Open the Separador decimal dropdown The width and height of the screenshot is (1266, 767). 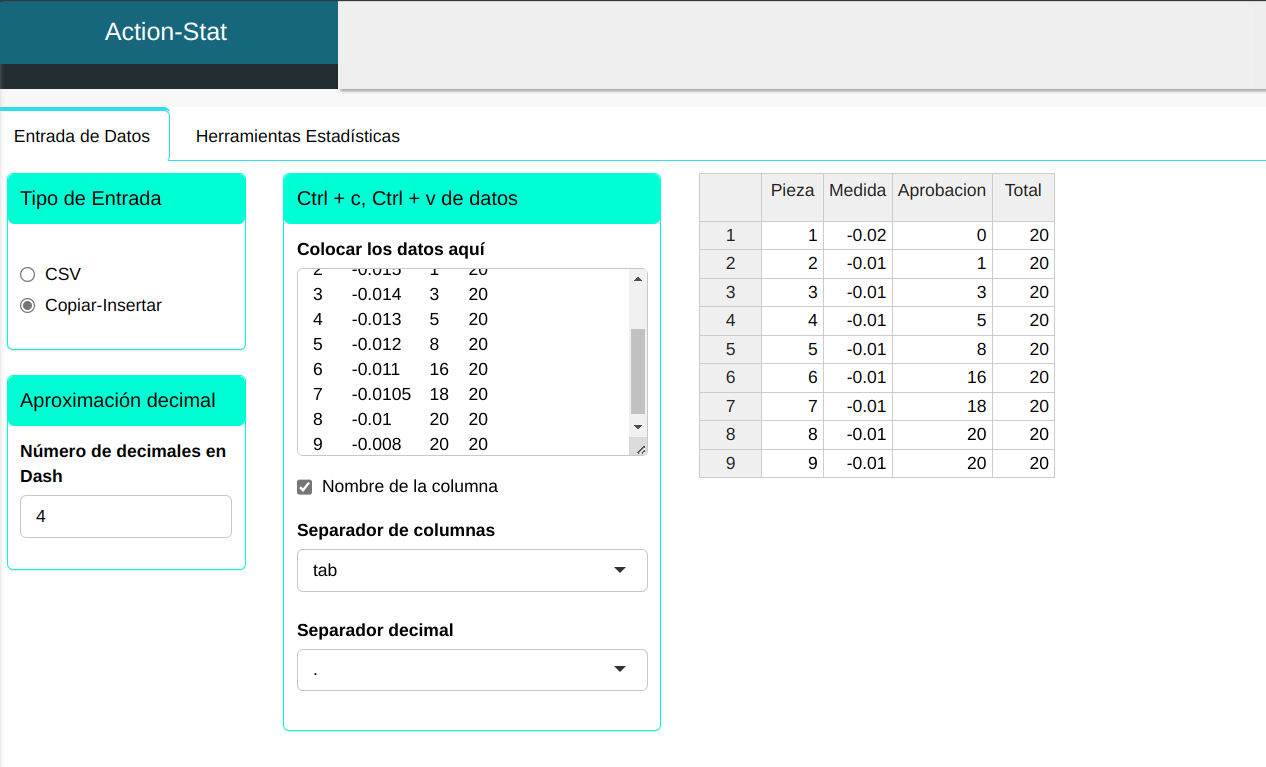pos(472,670)
